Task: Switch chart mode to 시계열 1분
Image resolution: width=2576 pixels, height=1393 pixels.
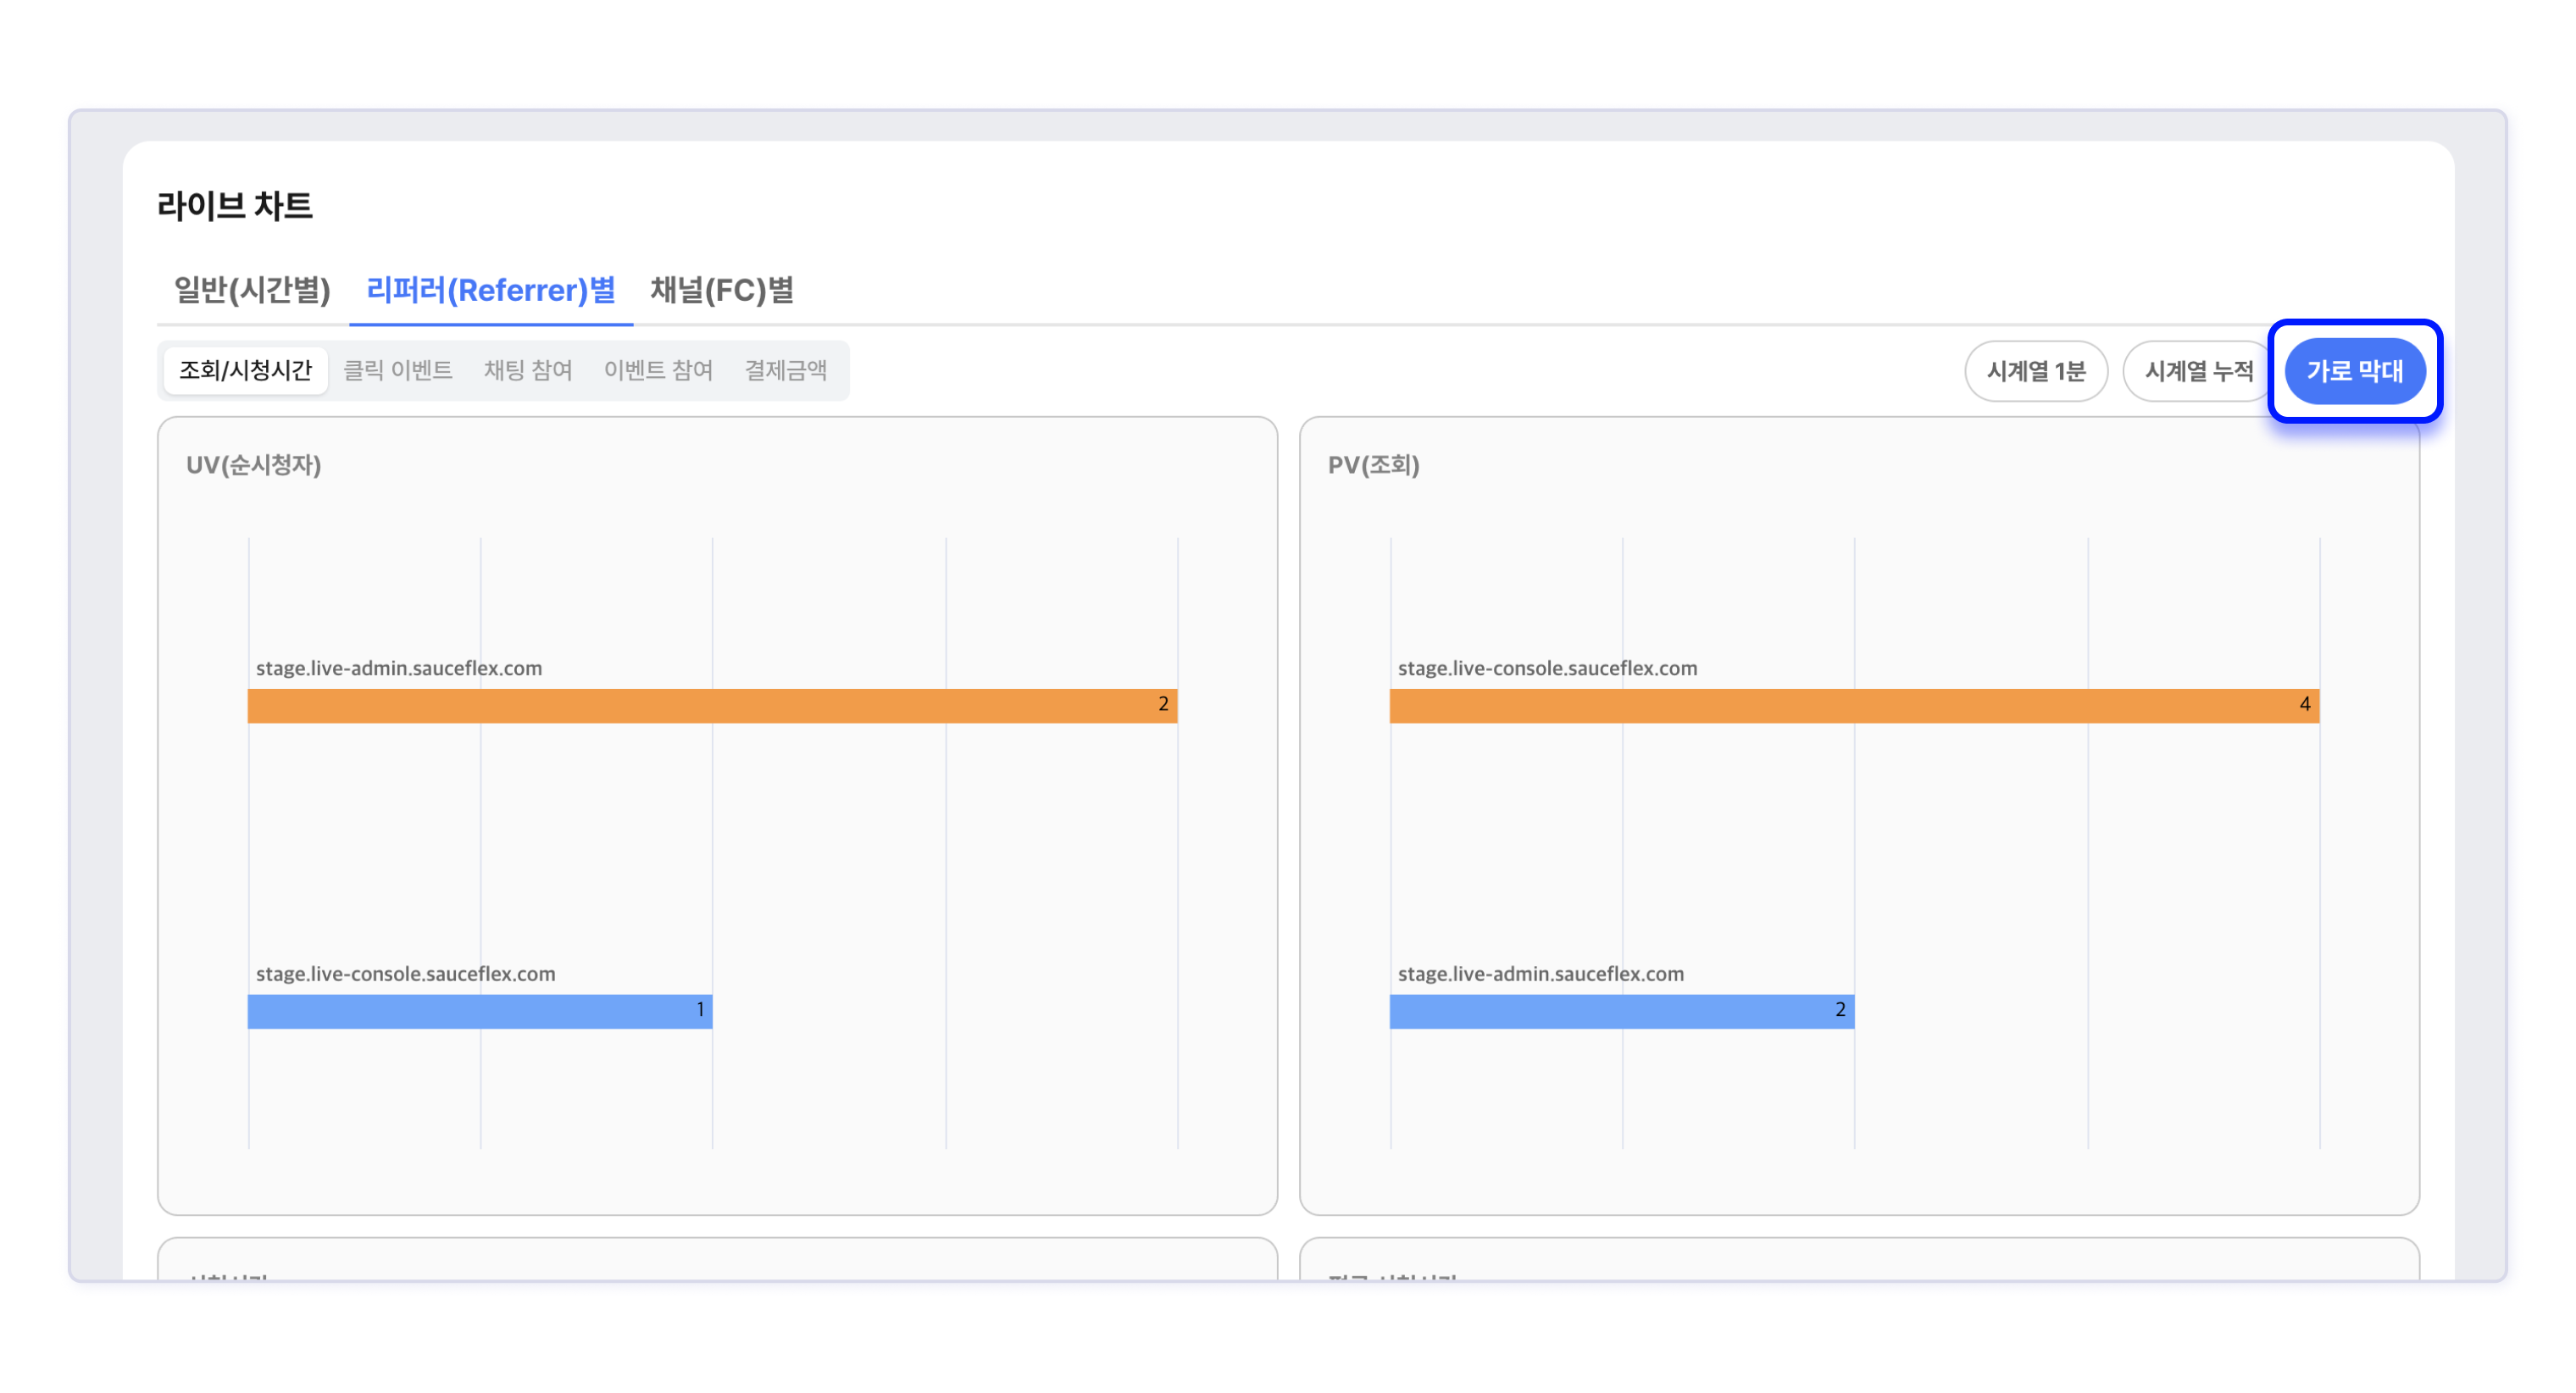Action: click(x=2035, y=372)
